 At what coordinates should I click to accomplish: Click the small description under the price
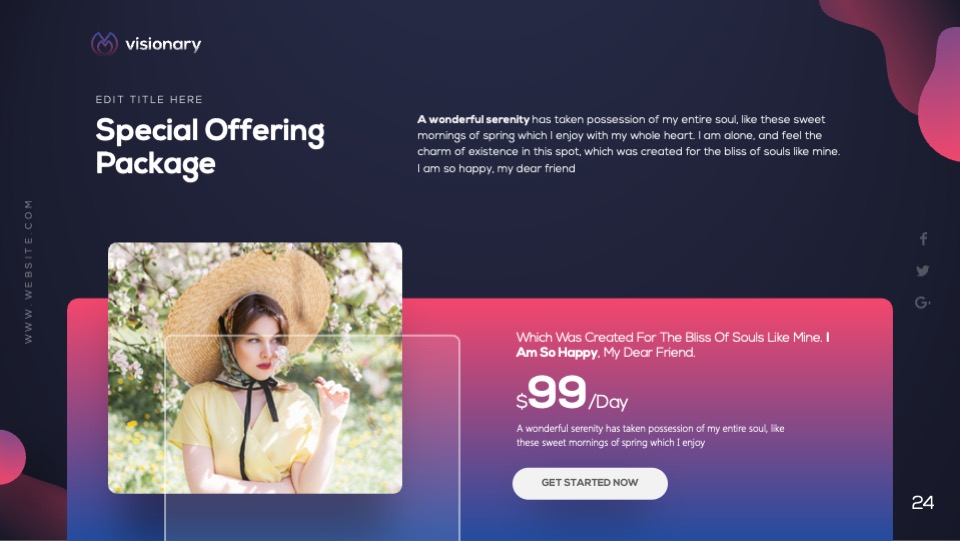coord(650,436)
